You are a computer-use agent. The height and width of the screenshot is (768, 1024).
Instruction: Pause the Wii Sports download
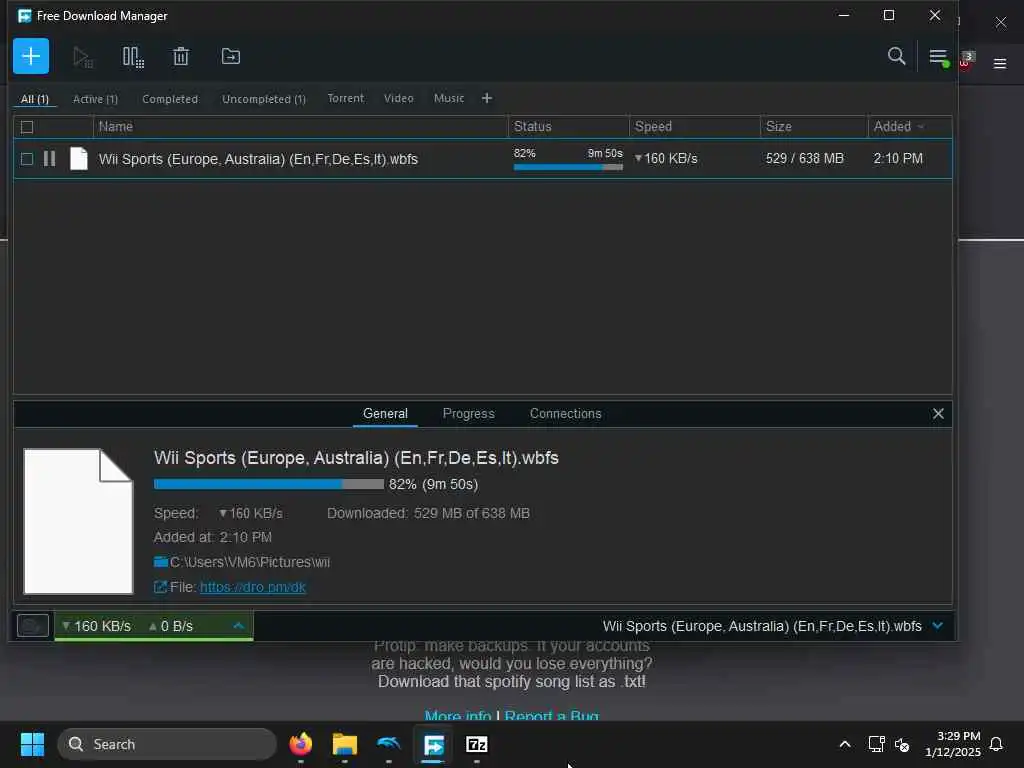[49, 159]
